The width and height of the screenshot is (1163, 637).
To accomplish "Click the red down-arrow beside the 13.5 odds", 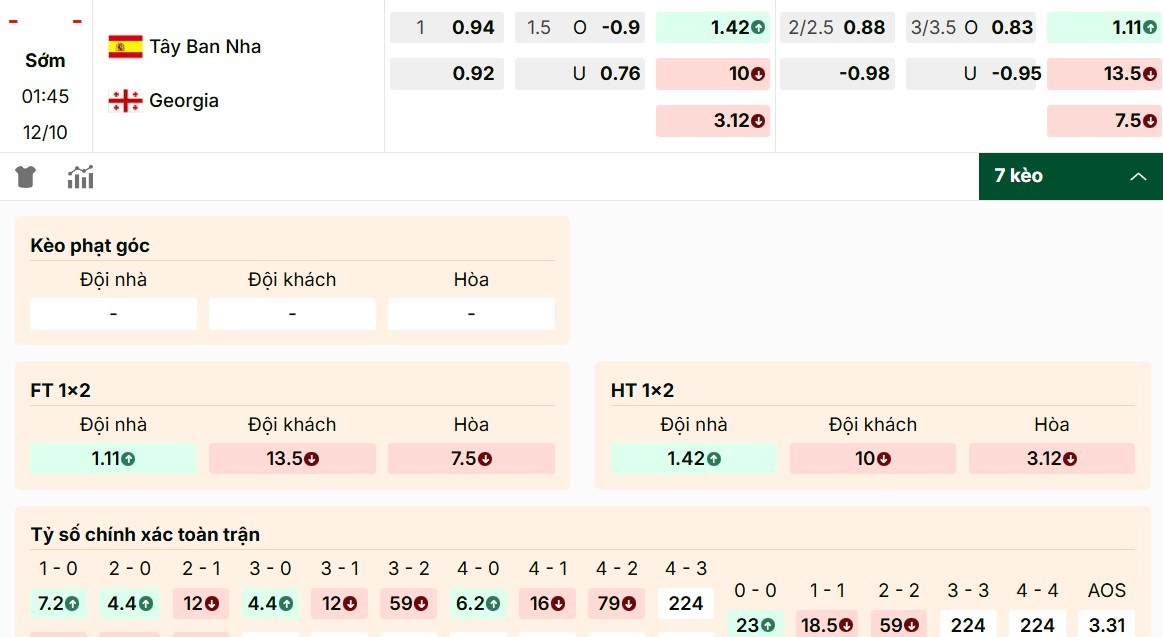I will 1151,73.
